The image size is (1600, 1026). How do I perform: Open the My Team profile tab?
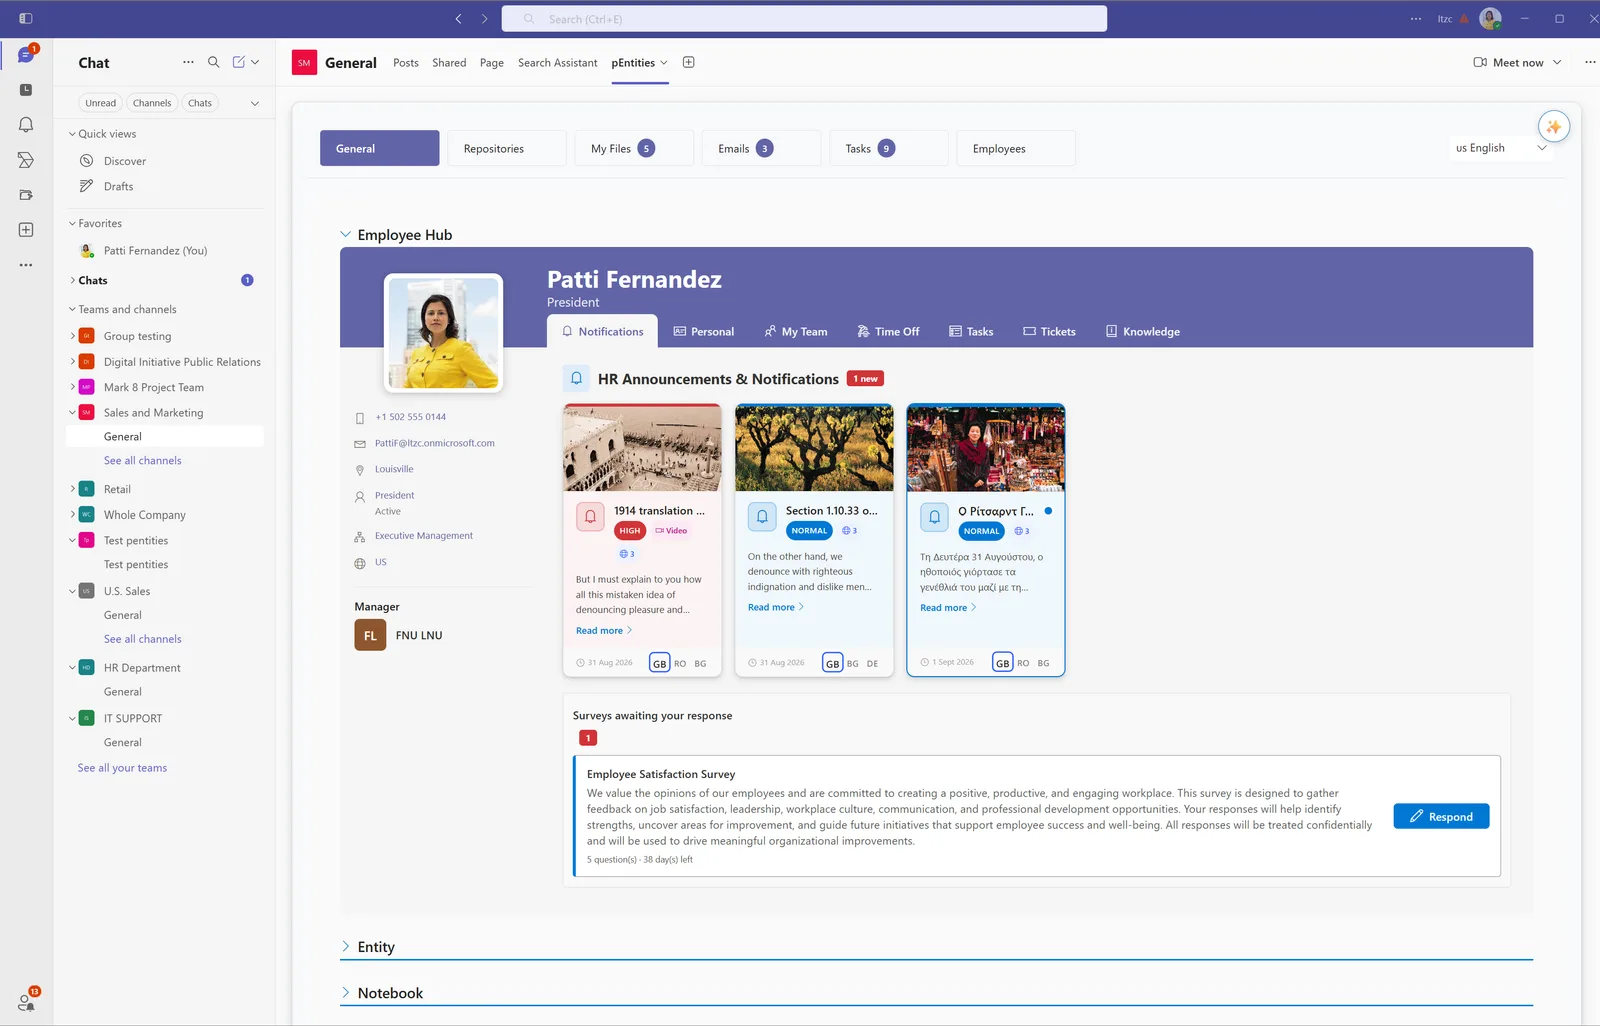click(796, 332)
